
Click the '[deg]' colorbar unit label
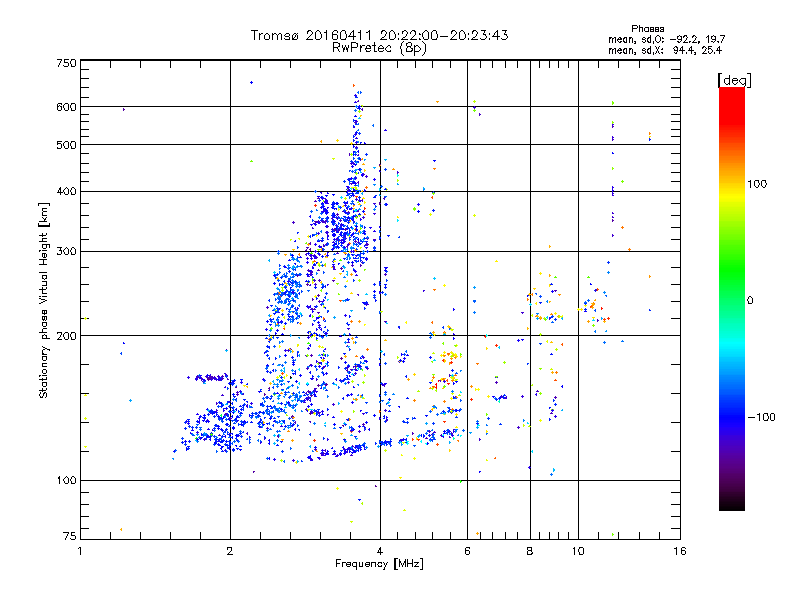[x=734, y=80]
